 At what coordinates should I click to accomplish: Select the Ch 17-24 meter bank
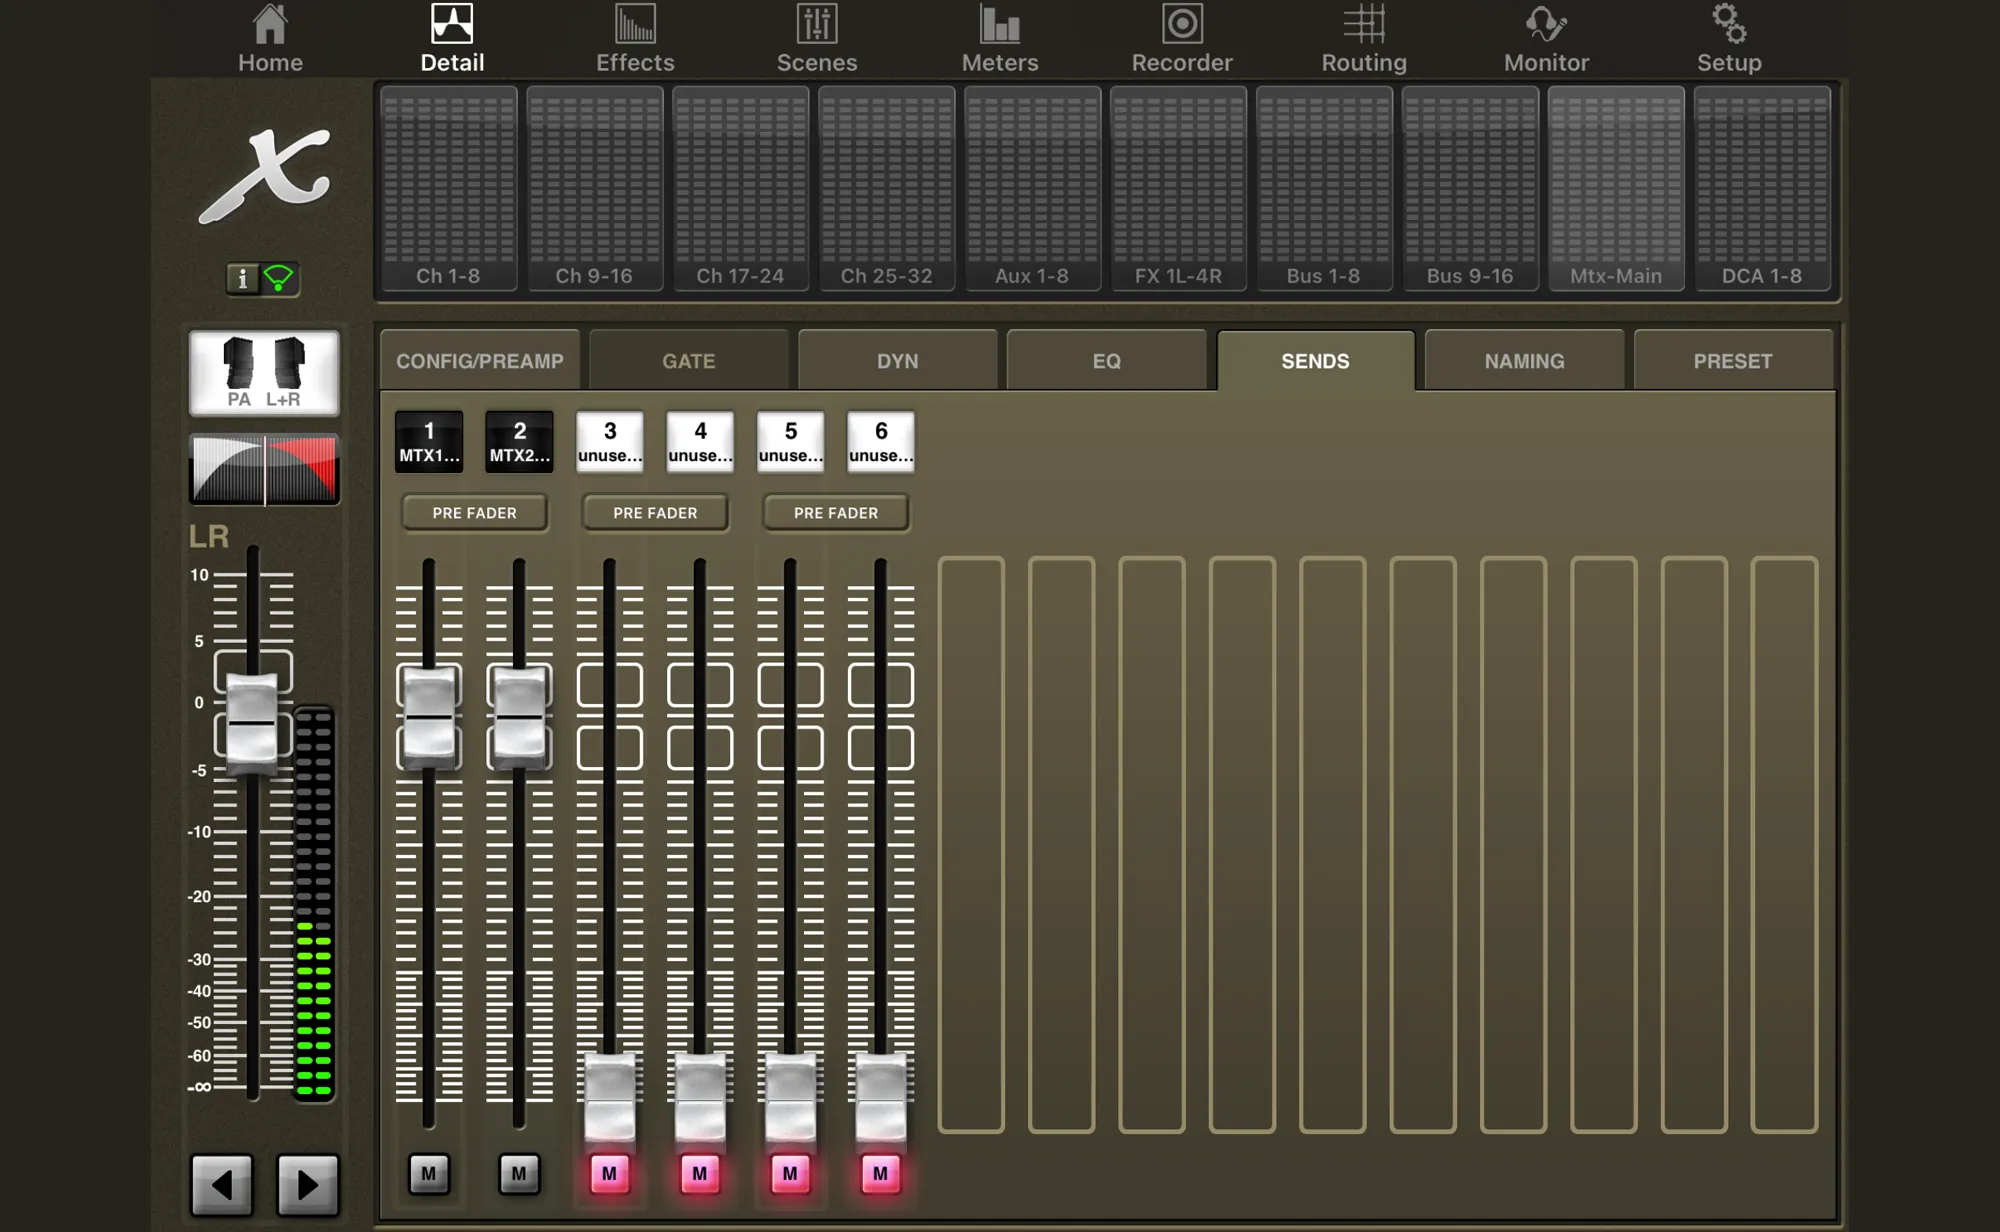740,188
